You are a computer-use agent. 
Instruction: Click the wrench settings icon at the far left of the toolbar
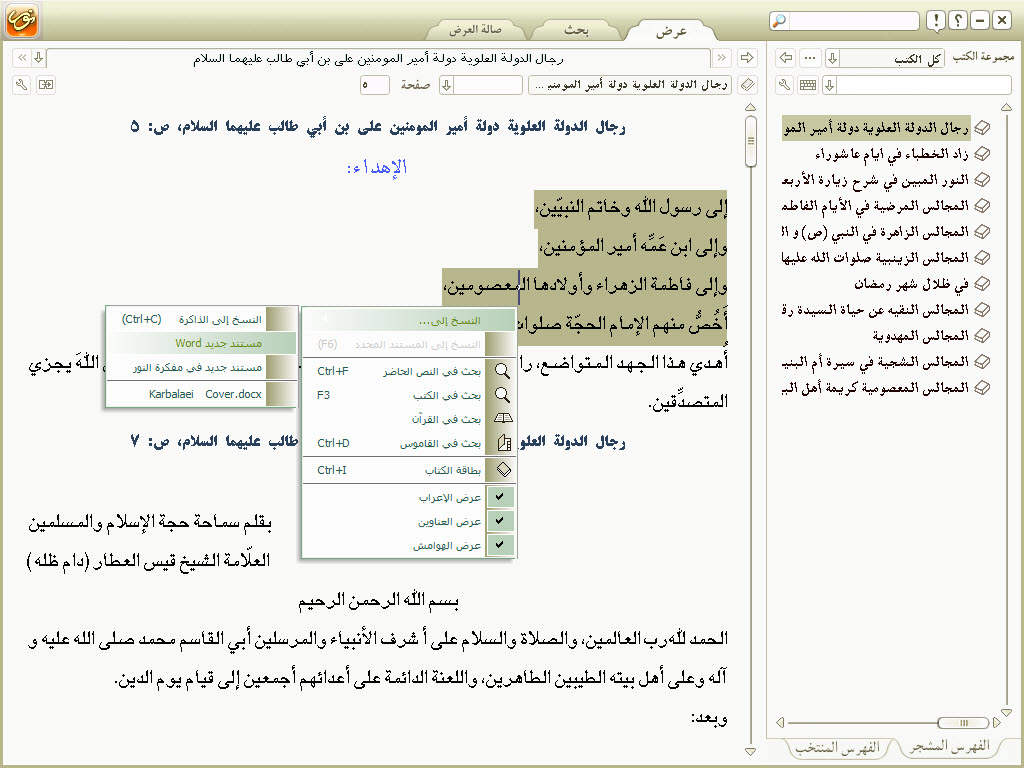tap(22, 85)
